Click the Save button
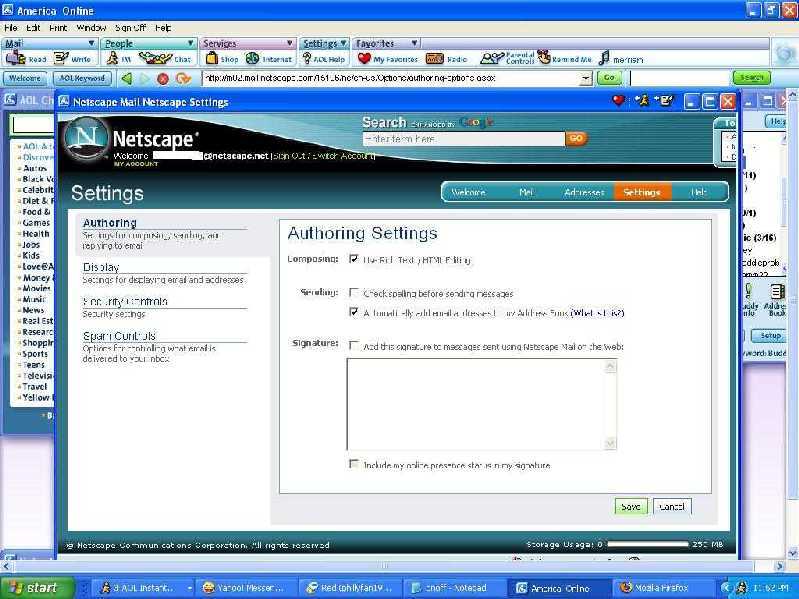Viewport: 799px width, 599px height. [x=631, y=506]
